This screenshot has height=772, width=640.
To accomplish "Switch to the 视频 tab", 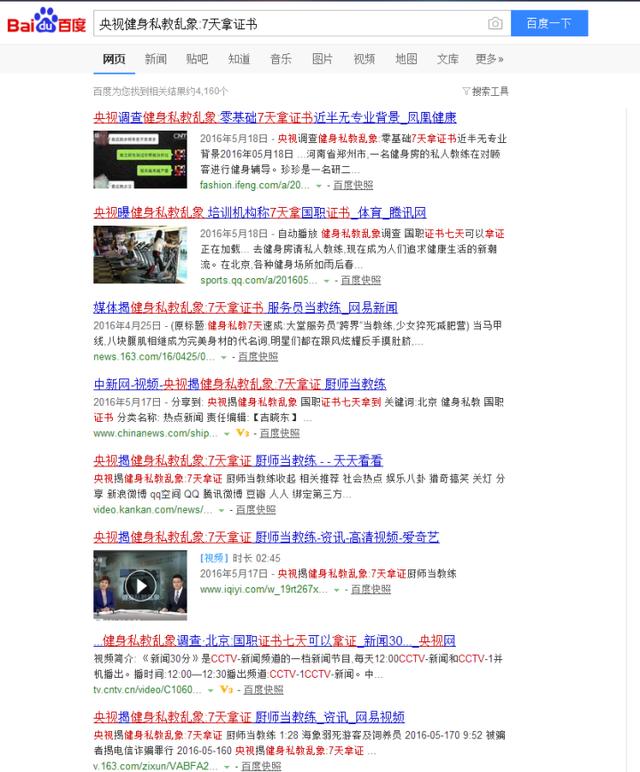I will point(364,59).
